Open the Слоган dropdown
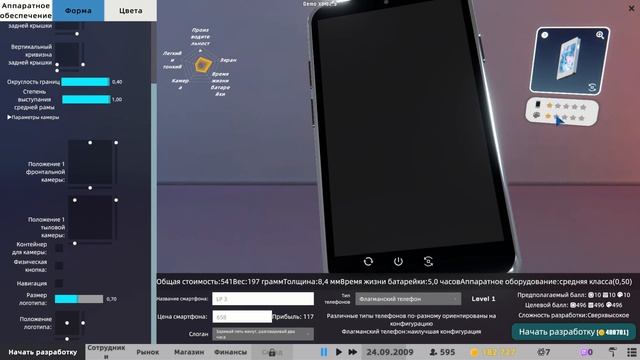The image size is (640, 360). click(x=263, y=334)
